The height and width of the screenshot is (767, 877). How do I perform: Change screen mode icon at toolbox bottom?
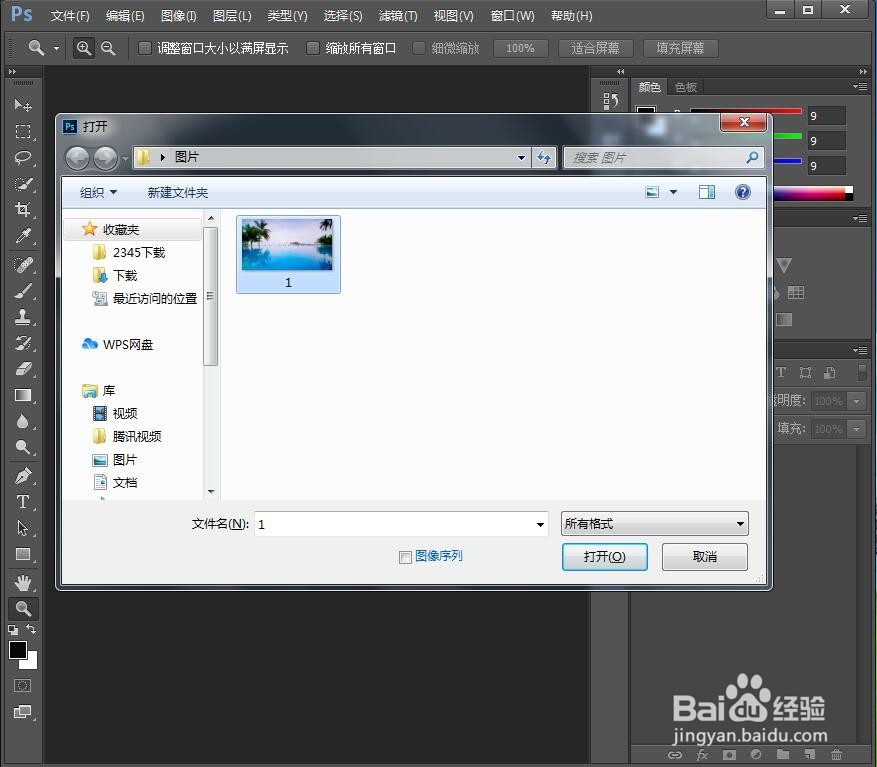click(22, 712)
